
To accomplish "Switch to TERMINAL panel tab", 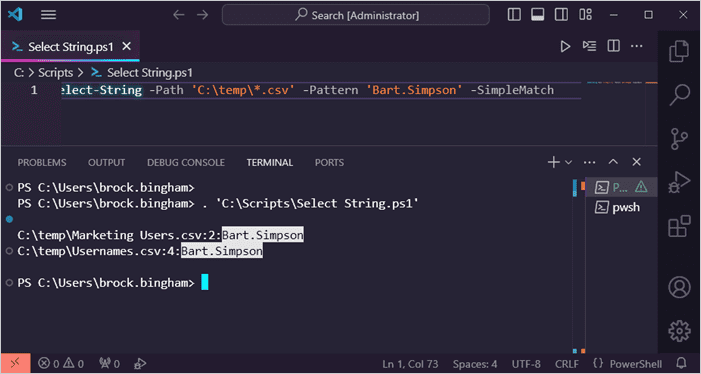I will 270,163.
